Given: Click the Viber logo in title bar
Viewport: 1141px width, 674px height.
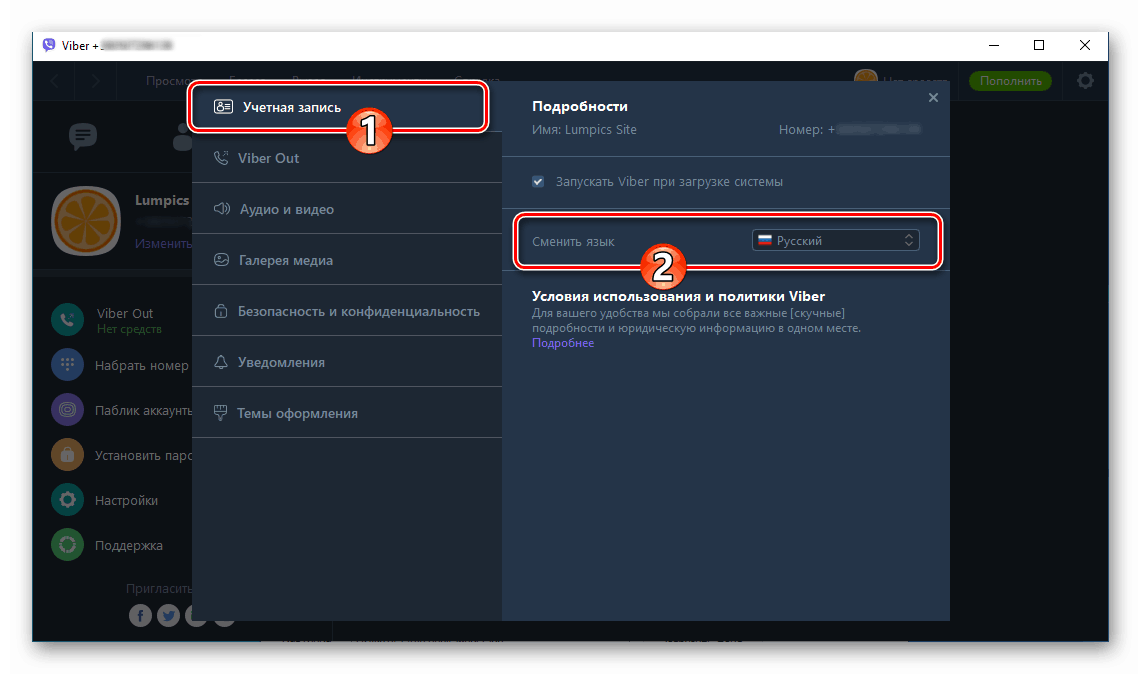Looking at the screenshot, I should [x=49, y=45].
